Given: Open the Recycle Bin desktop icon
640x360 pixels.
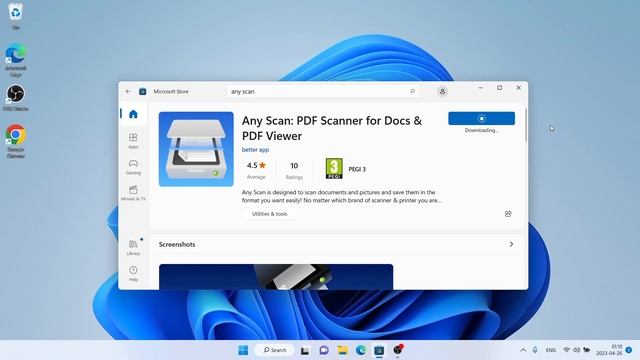Looking at the screenshot, I should (16, 16).
